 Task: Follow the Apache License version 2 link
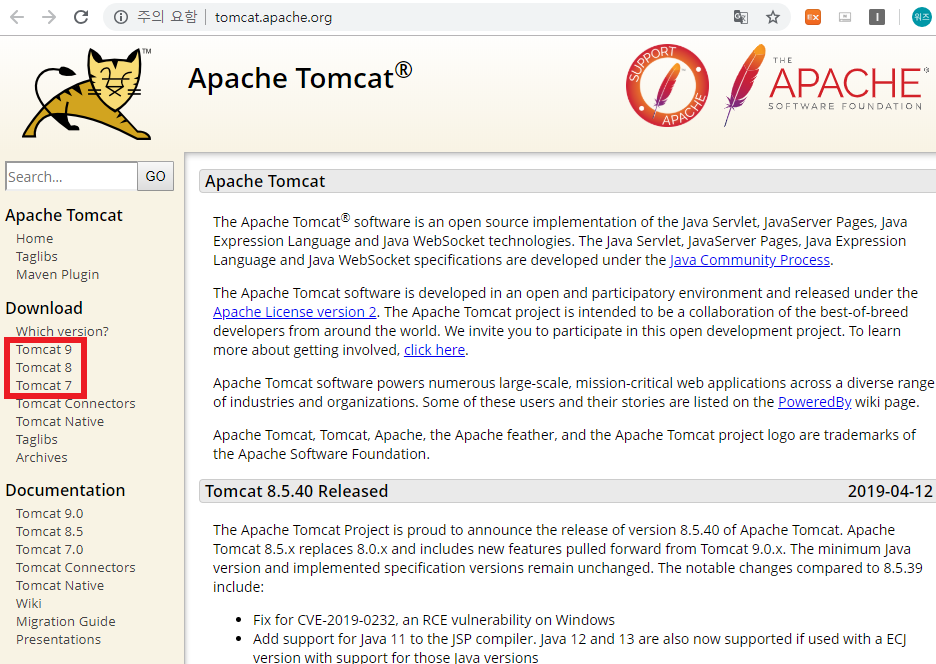pyautogui.click(x=295, y=312)
